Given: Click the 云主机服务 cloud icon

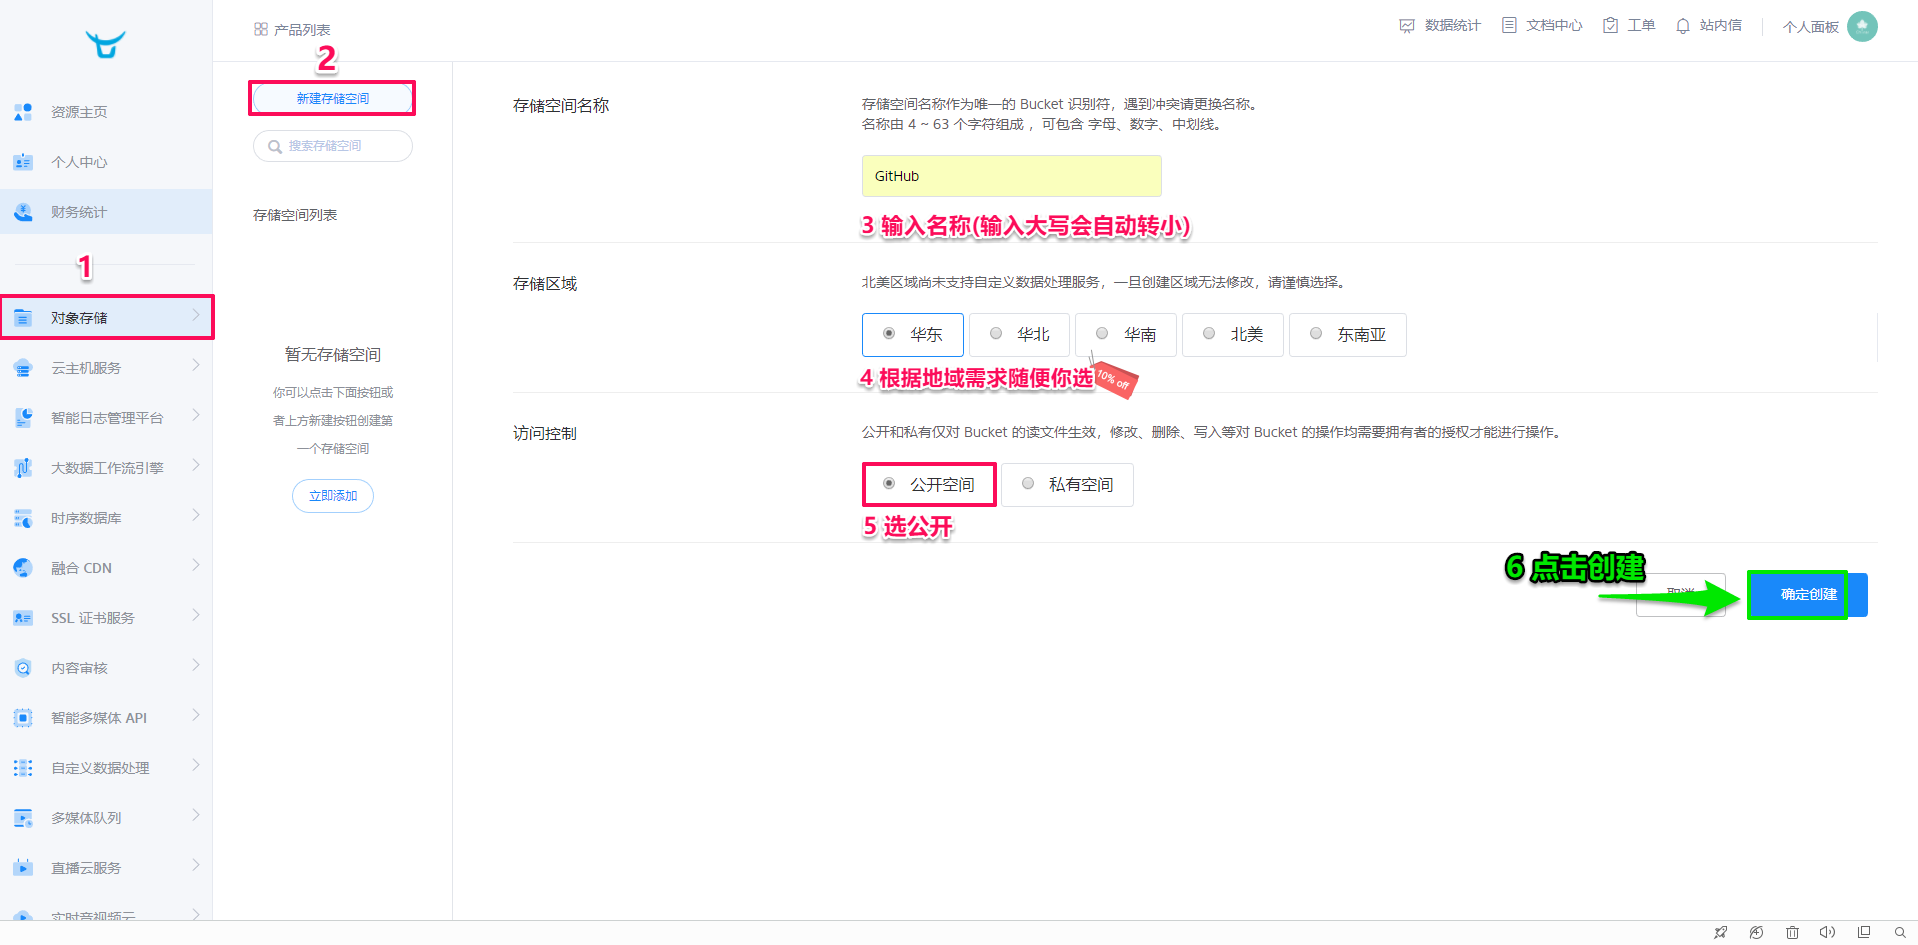Looking at the screenshot, I should (23, 368).
